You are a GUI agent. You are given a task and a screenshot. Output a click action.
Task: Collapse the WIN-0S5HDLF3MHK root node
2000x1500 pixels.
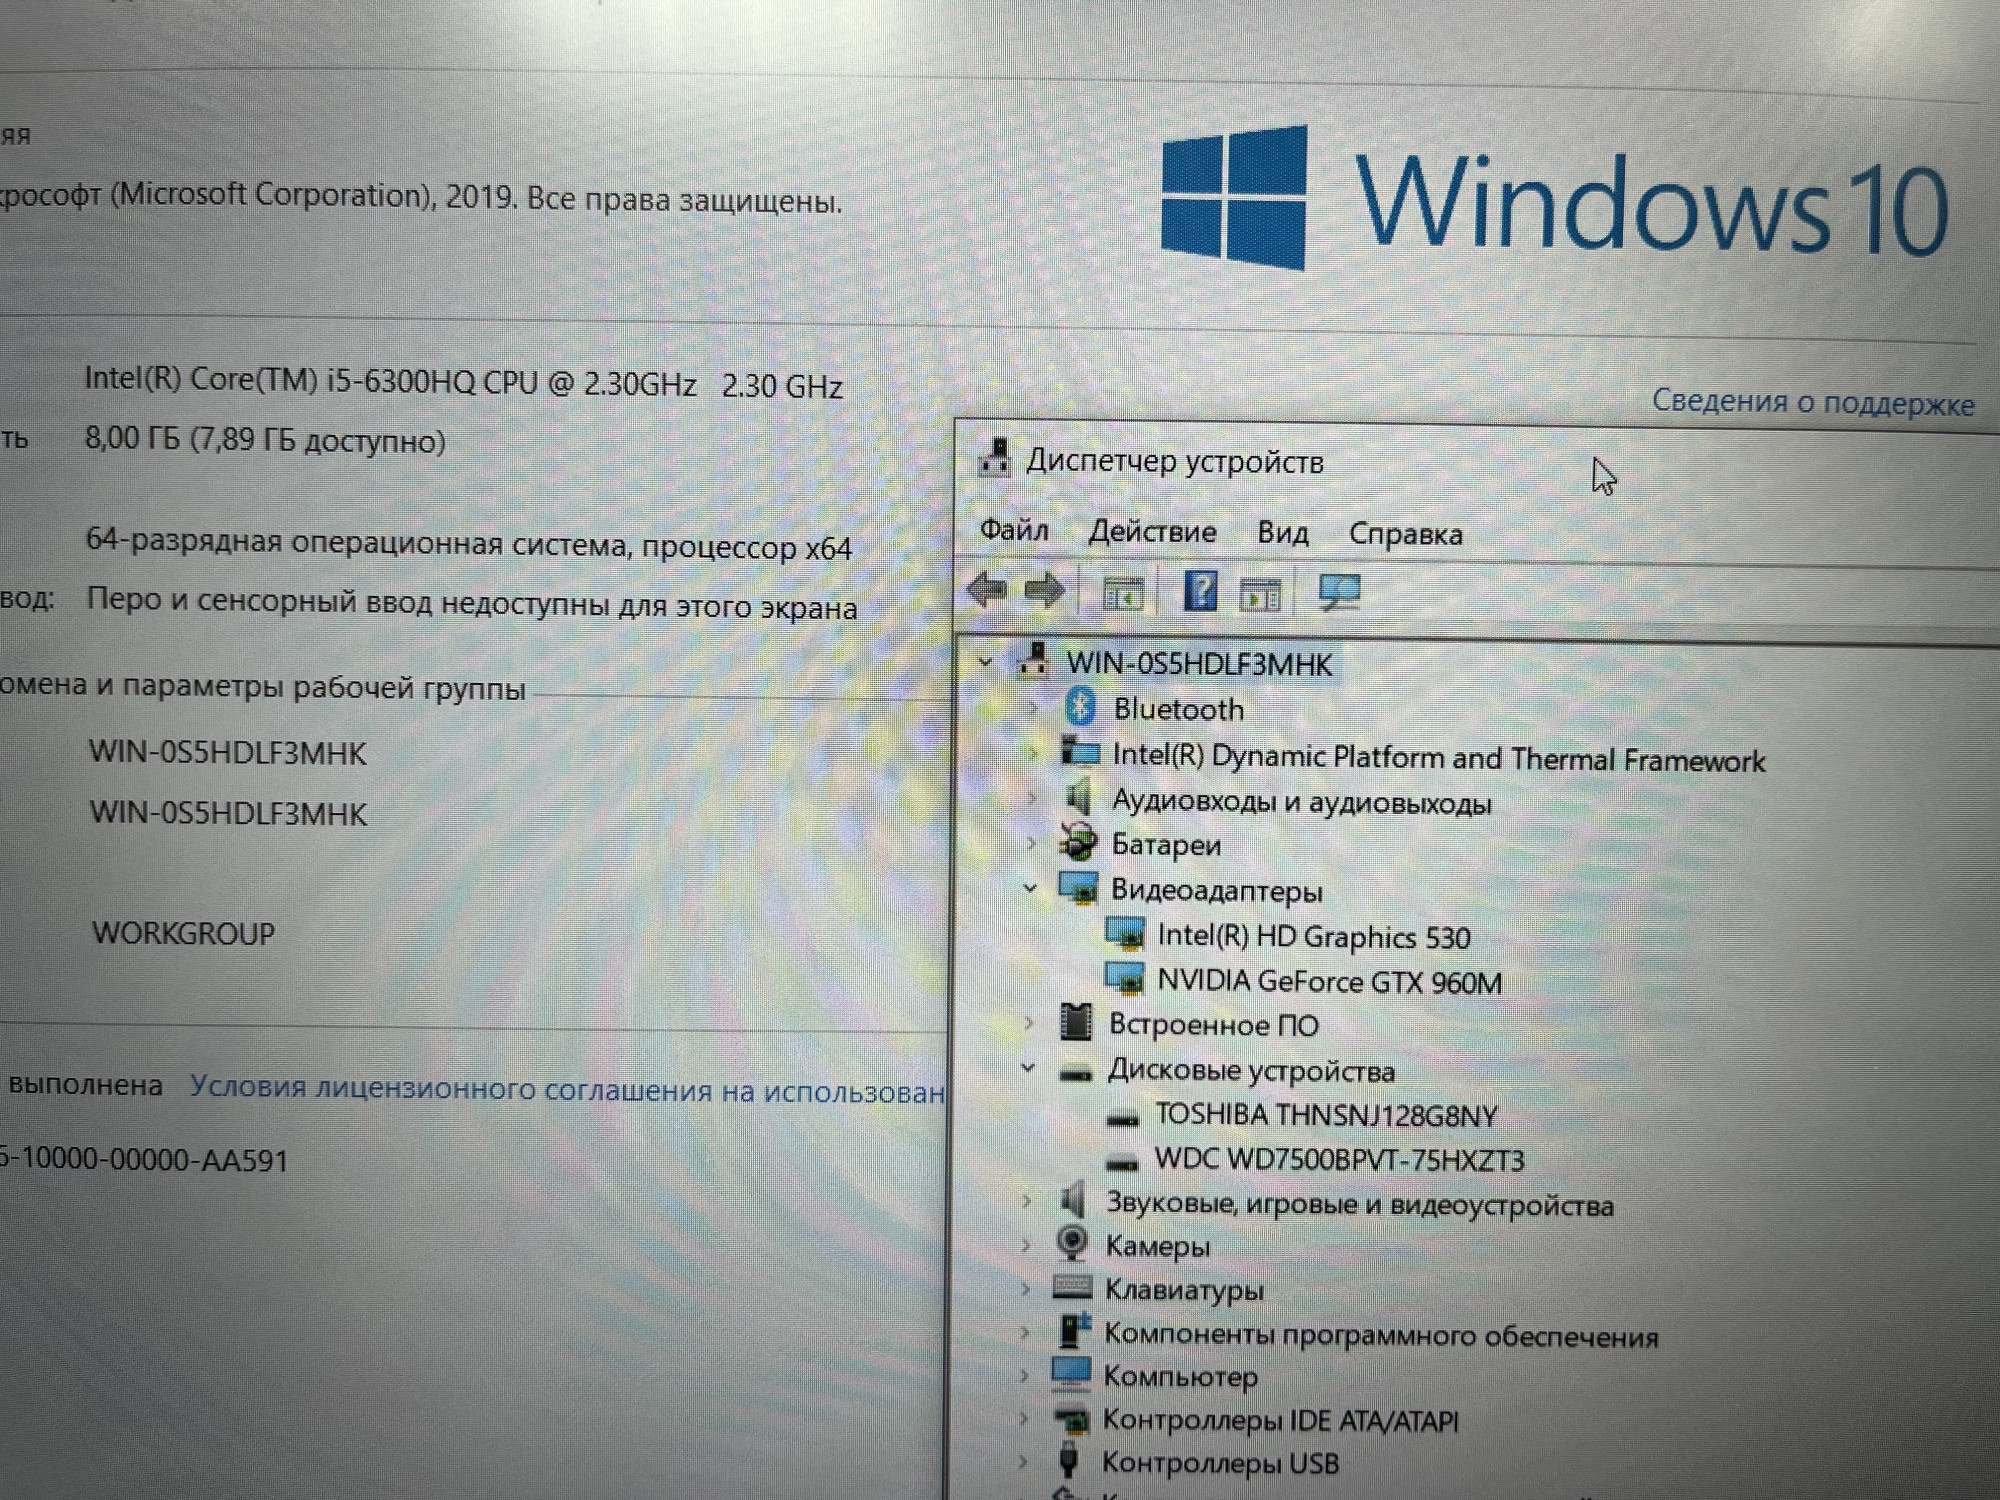click(986, 662)
